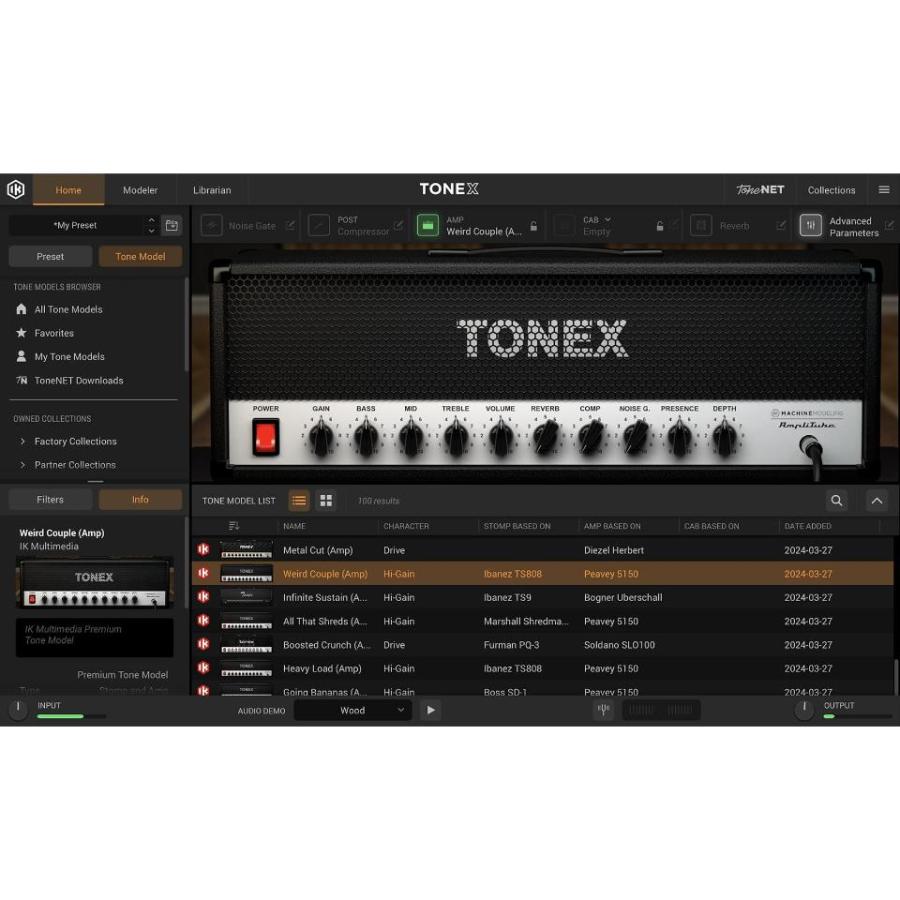Image resolution: width=900 pixels, height=900 pixels.
Task: Edit the Noise Gate settings
Action: [x=289, y=225]
